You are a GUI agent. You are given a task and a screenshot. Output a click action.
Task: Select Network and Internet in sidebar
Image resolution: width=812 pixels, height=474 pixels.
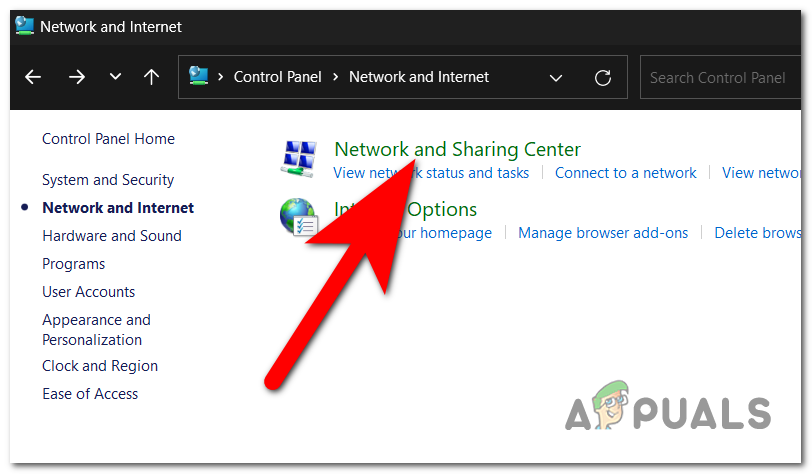[118, 208]
